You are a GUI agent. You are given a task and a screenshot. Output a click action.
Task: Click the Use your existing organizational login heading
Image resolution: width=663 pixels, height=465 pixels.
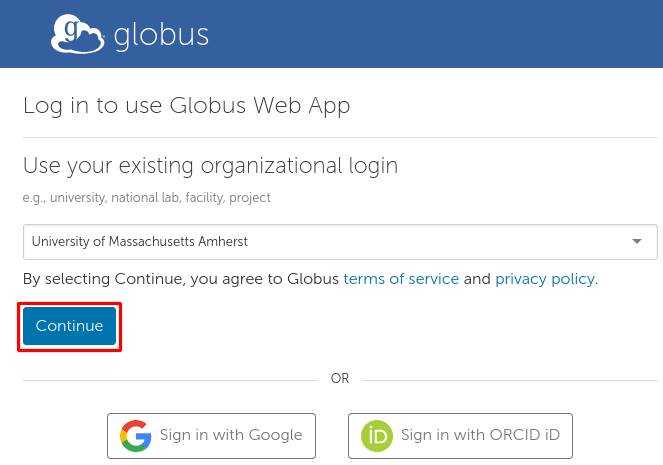tap(210, 165)
